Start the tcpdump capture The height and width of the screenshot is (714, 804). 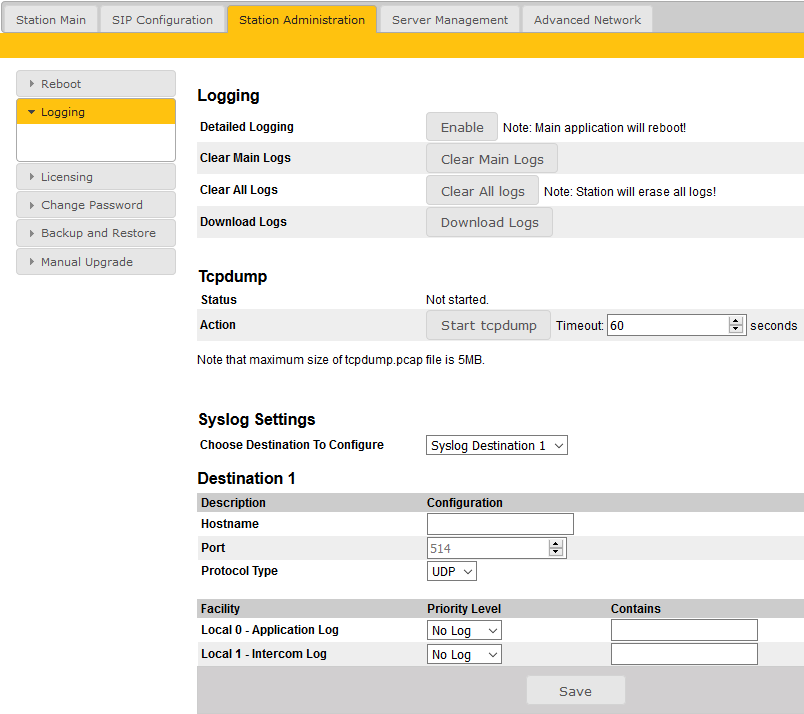pos(488,325)
